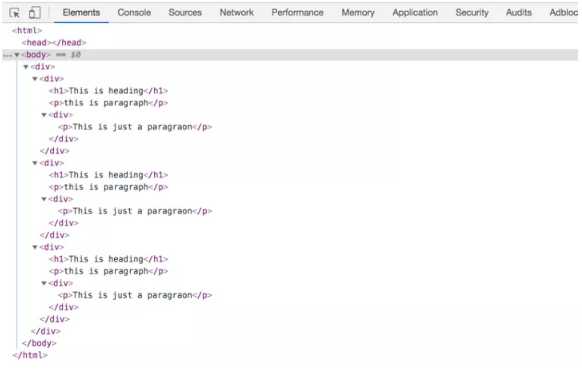Image resolution: width=582 pixels, height=374 pixels.
Task: Switch to the Elements tab
Action: (81, 12)
